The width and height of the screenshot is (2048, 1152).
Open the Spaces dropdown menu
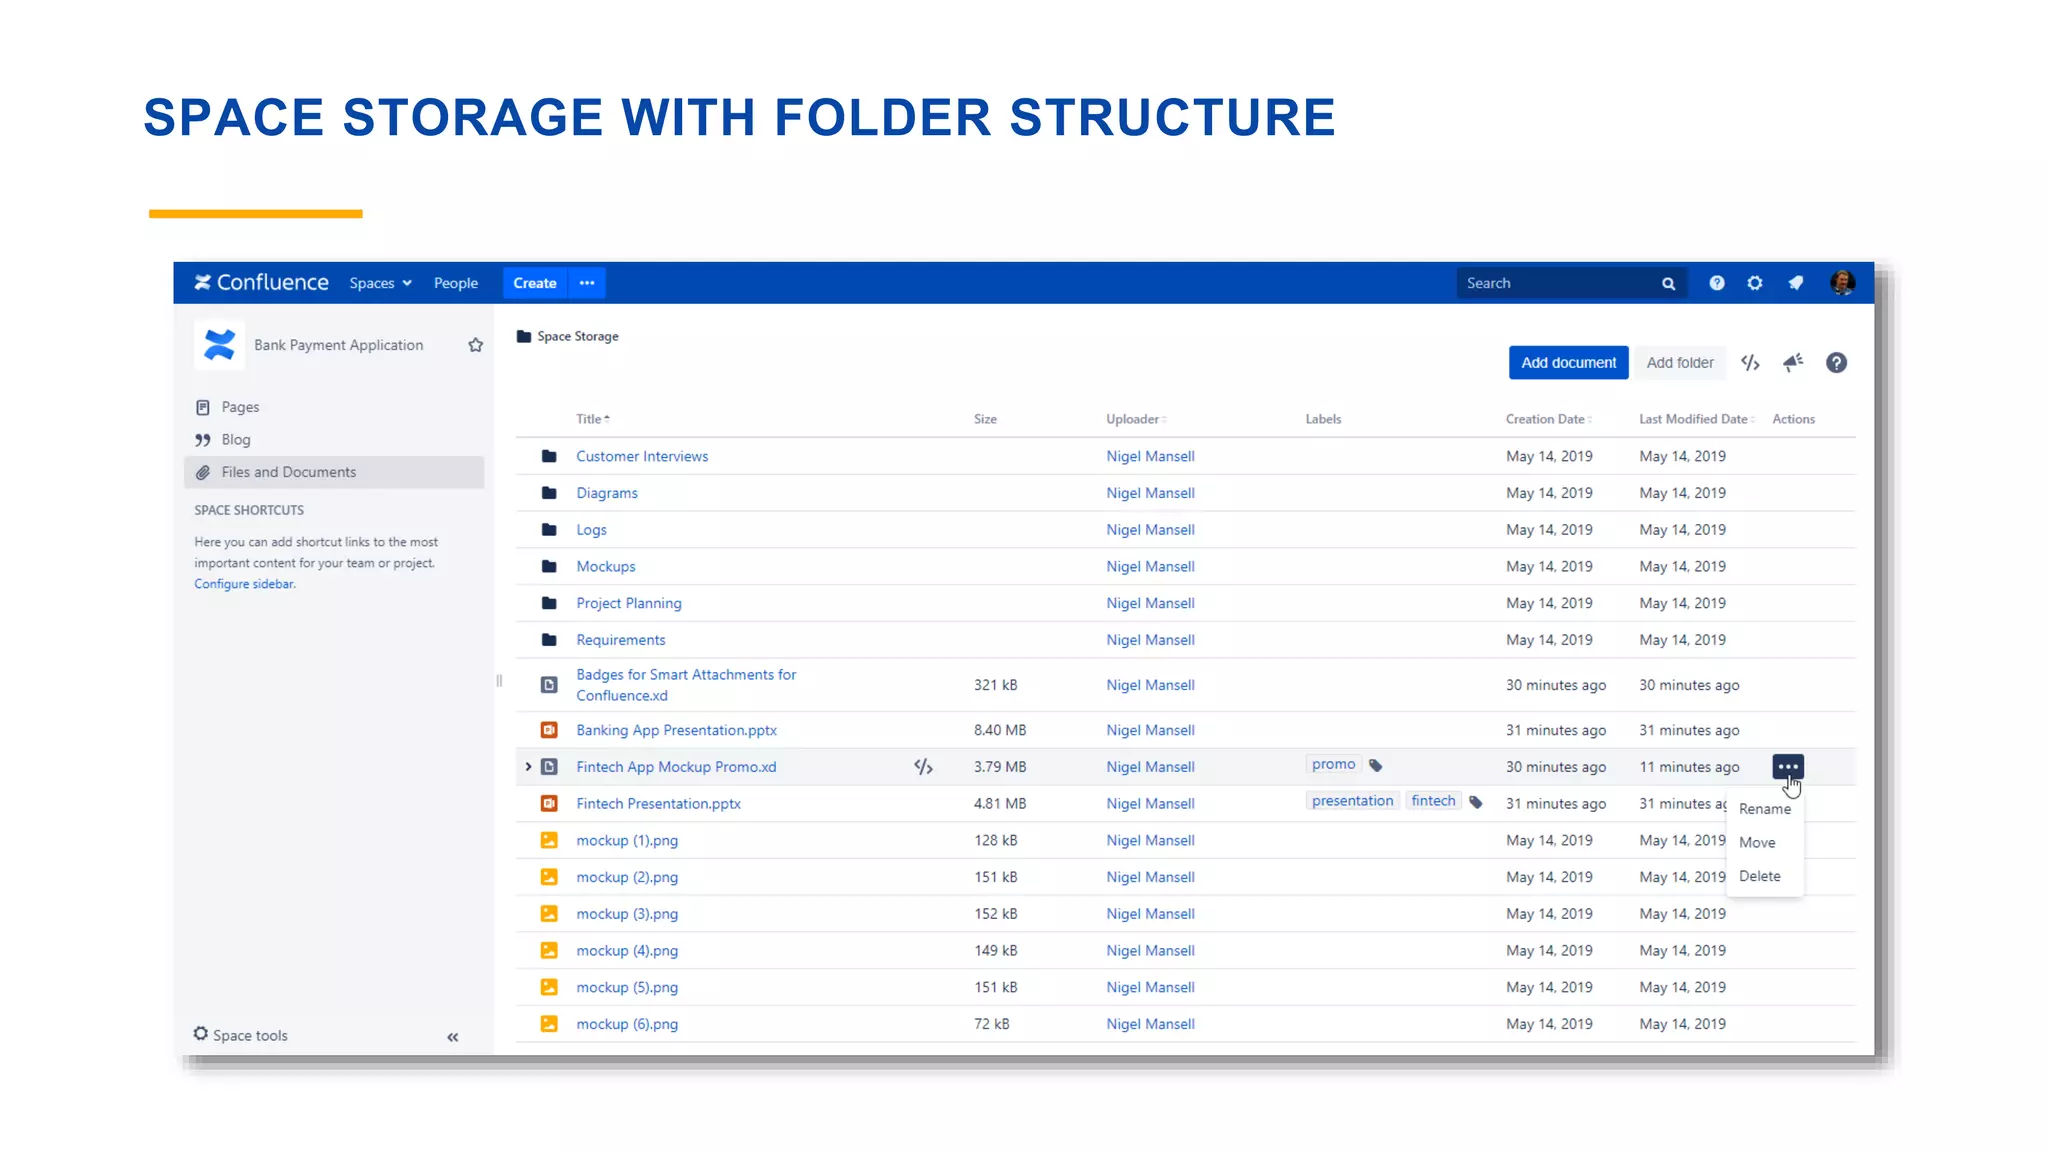(380, 283)
